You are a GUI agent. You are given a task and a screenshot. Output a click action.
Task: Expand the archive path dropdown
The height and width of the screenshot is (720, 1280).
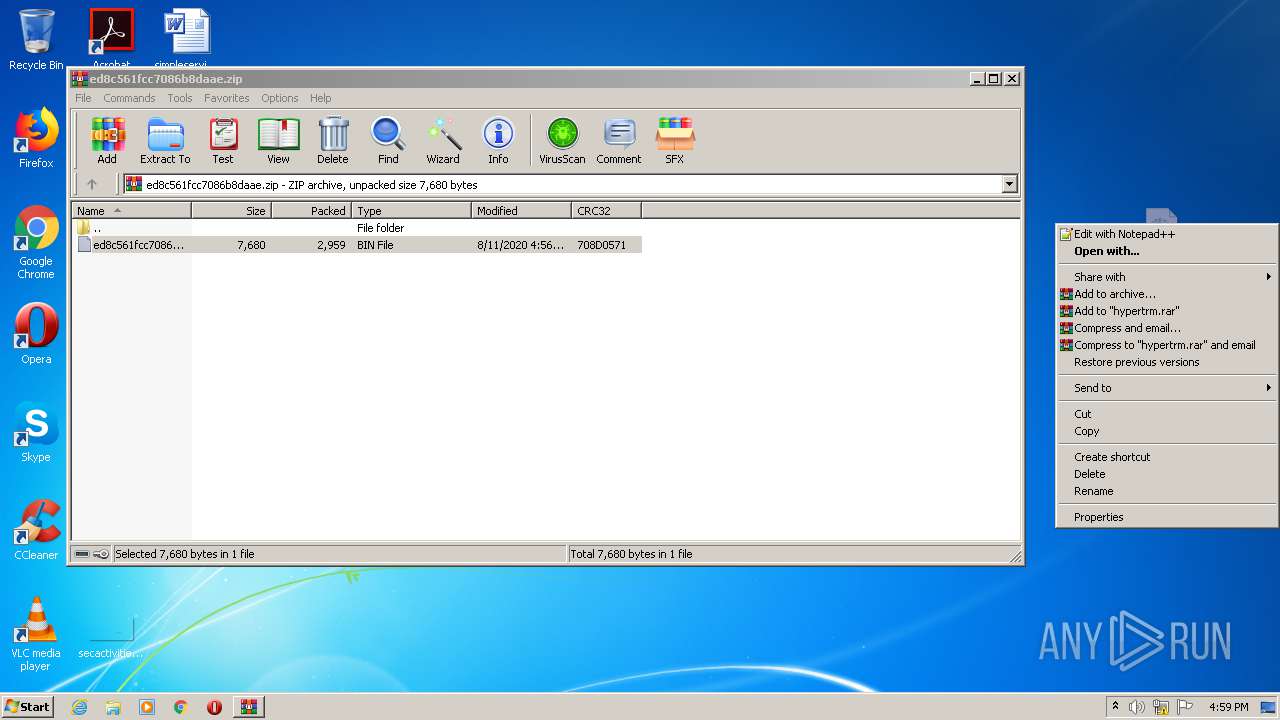[x=1009, y=184]
